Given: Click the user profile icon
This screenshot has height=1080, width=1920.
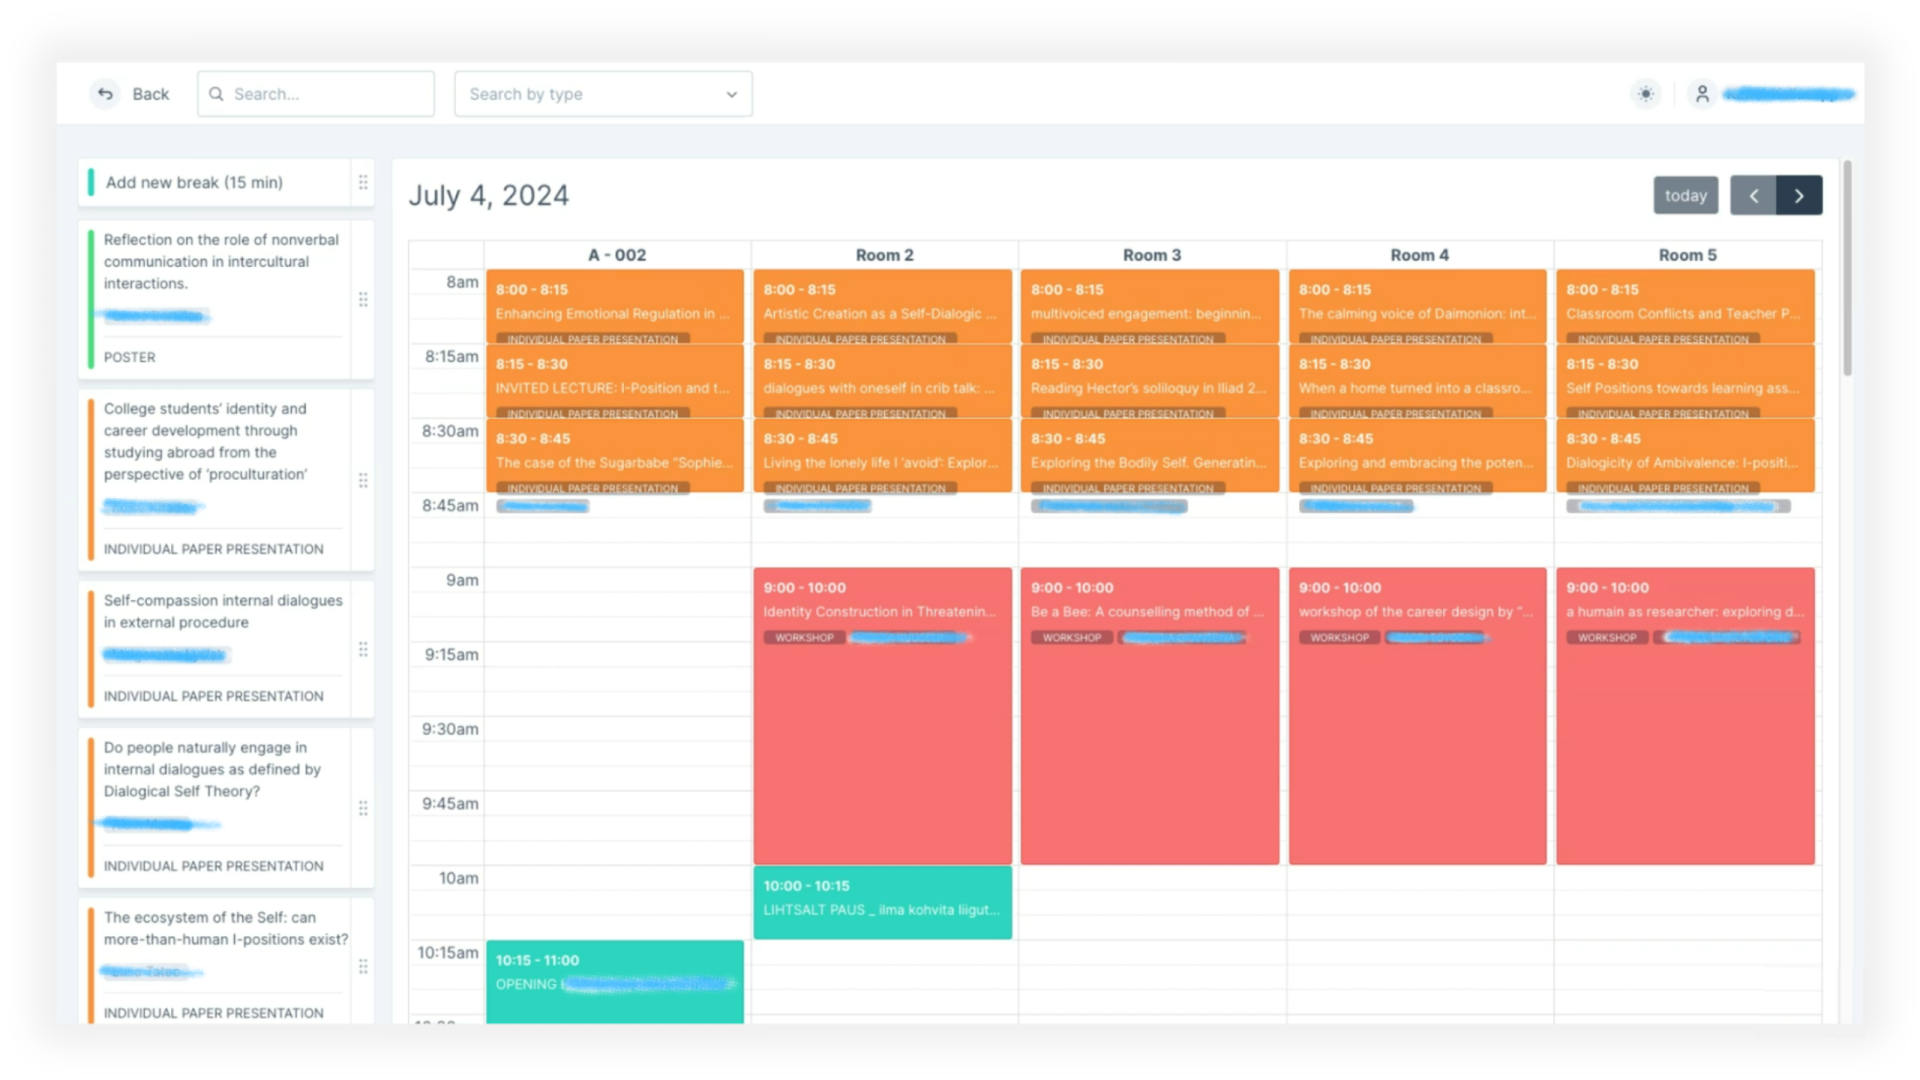Looking at the screenshot, I should pyautogui.click(x=1702, y=92).
